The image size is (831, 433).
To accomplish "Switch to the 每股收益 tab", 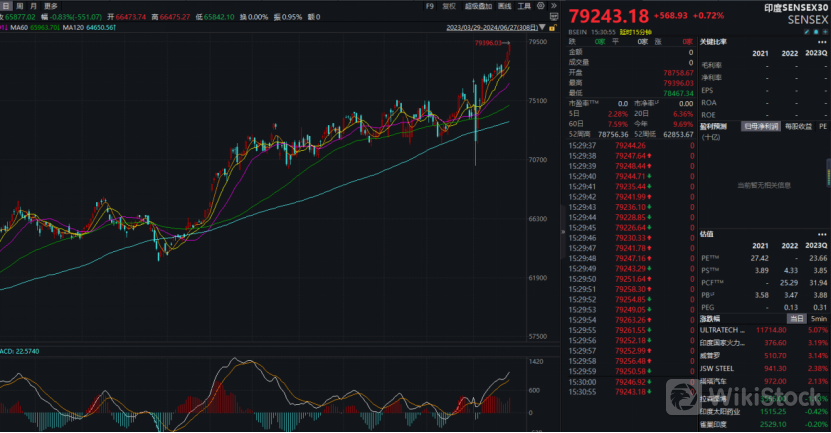I will [798, 125].
